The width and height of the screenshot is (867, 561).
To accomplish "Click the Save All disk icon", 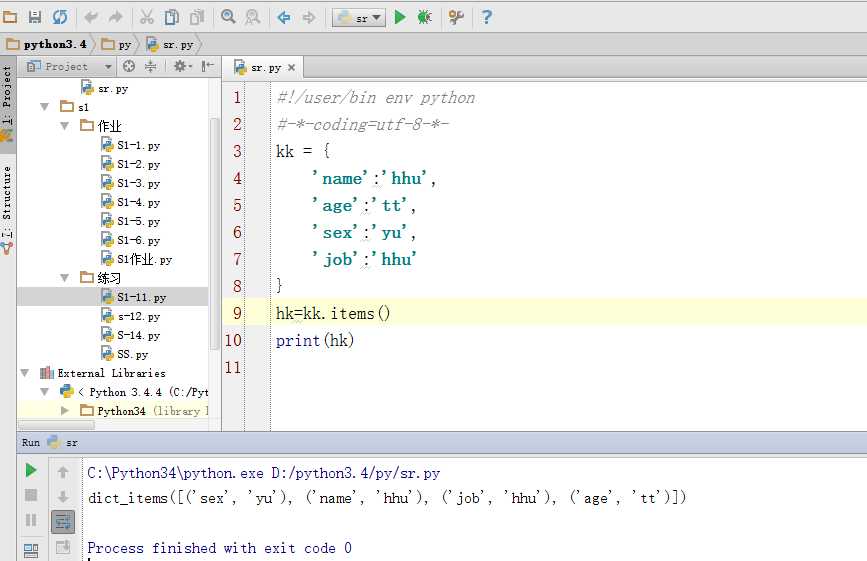I will 35,17.
